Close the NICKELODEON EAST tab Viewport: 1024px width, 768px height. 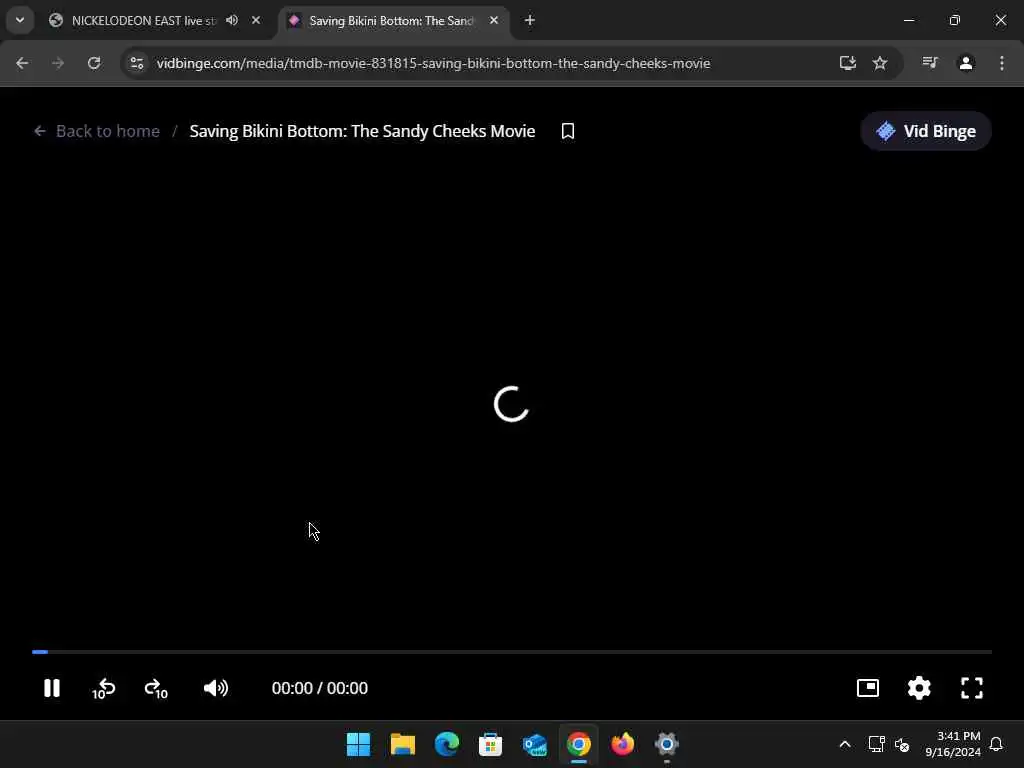pyautogui.click(x=256, y=20)
